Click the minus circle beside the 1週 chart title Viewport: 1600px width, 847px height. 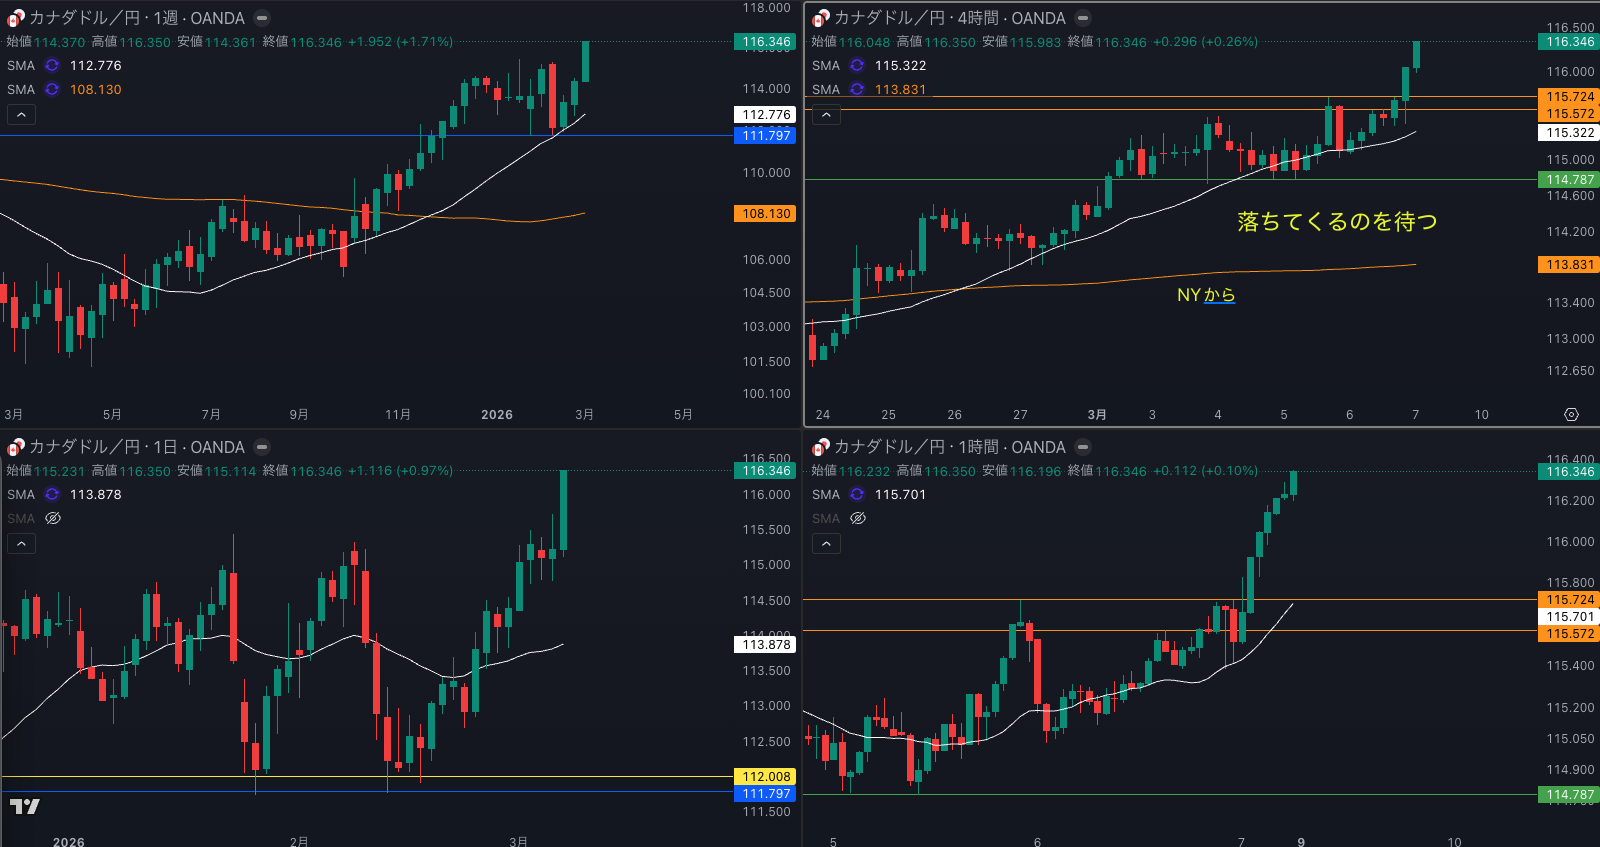tap(262, 18)
